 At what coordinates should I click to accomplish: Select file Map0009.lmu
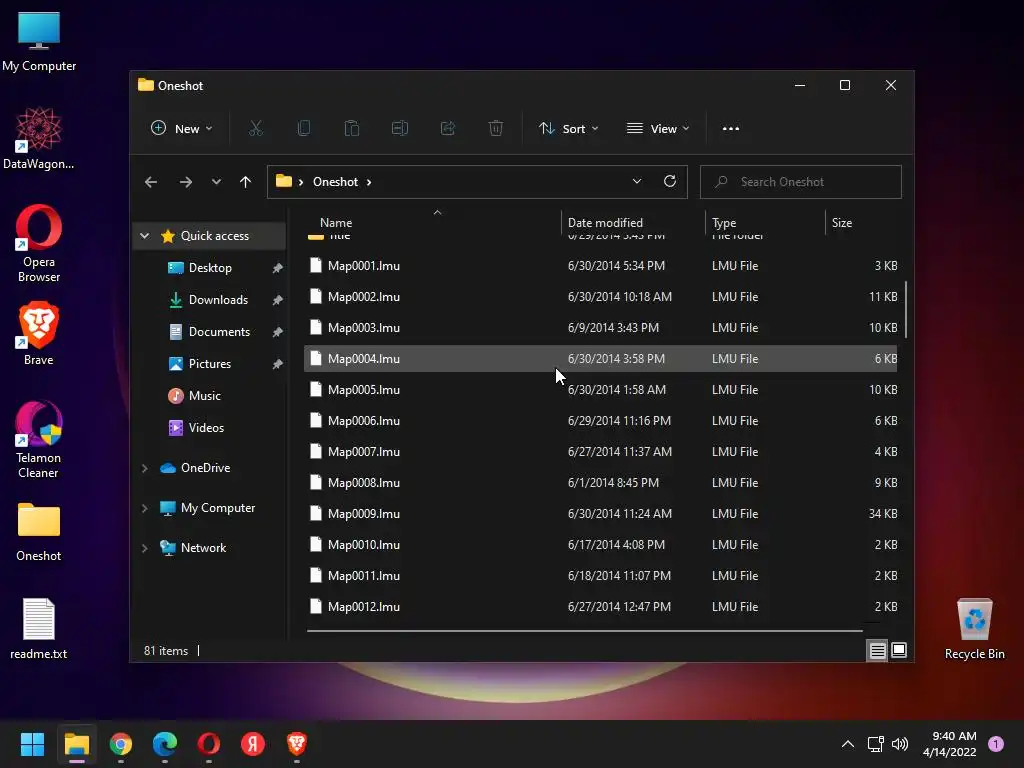tap(600, 514)
